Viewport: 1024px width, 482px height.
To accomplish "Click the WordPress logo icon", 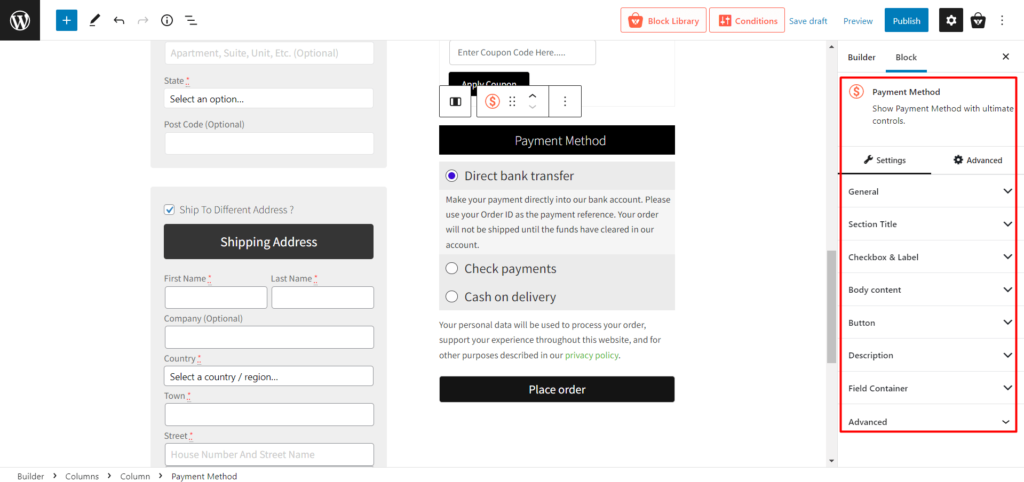I will (20, 20).
